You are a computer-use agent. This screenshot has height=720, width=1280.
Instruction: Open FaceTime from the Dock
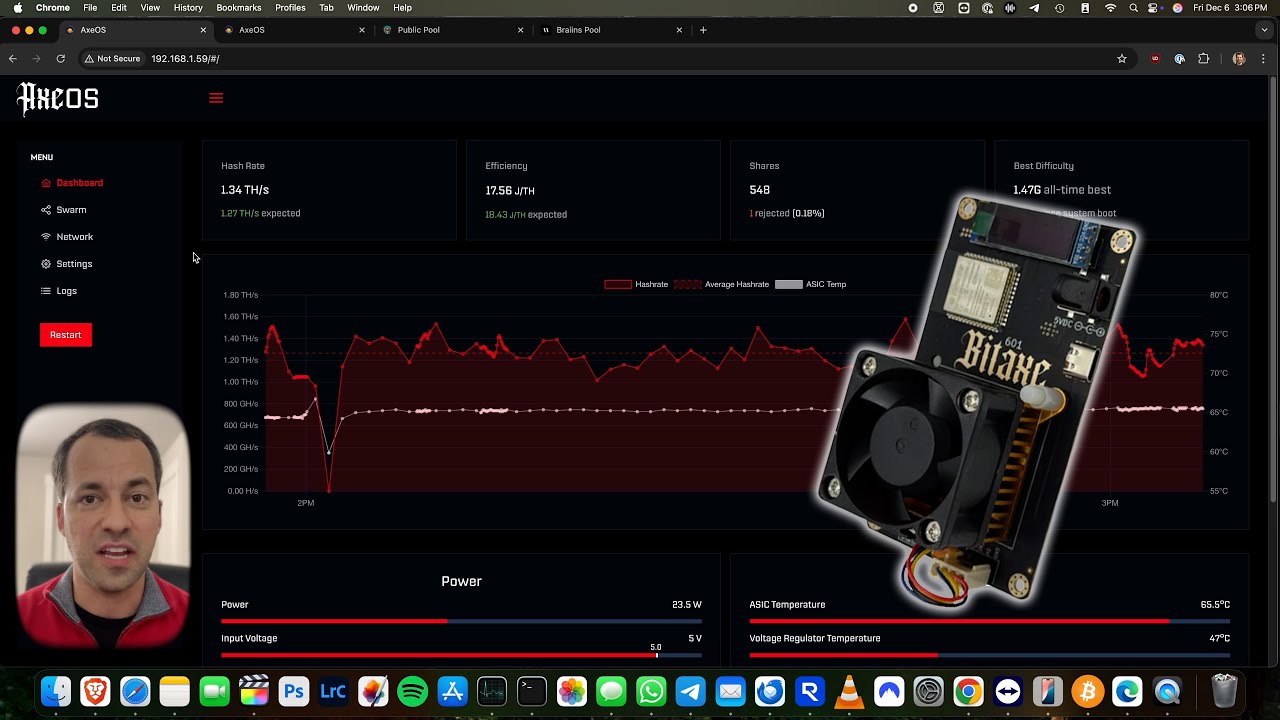[x=214, y=691]
